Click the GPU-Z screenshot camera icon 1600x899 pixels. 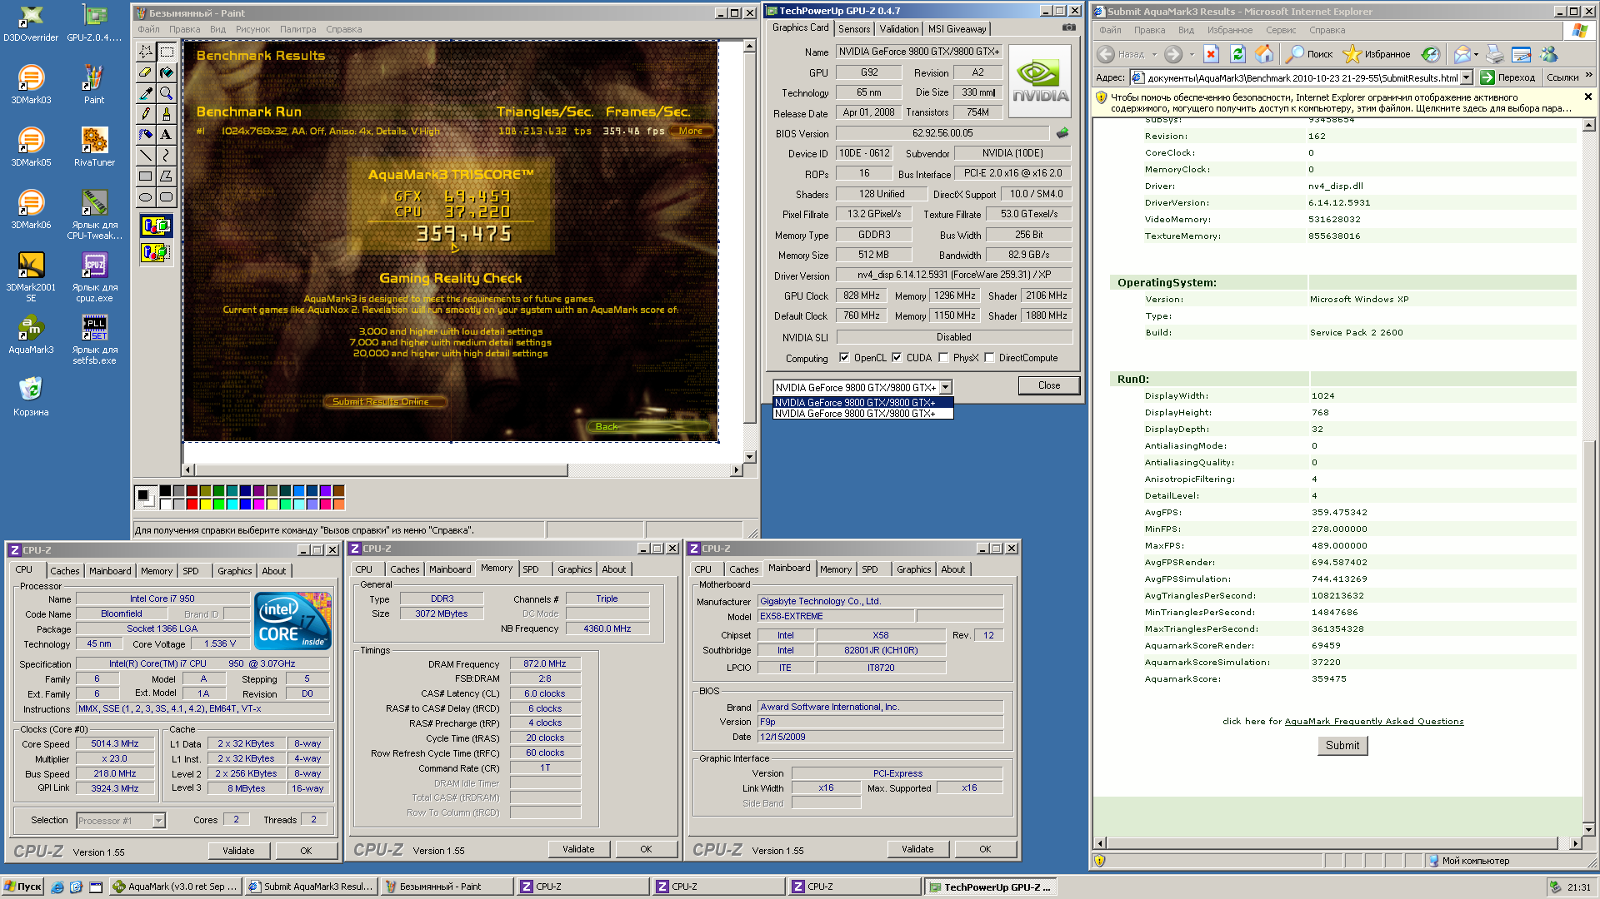(1068, 28)
